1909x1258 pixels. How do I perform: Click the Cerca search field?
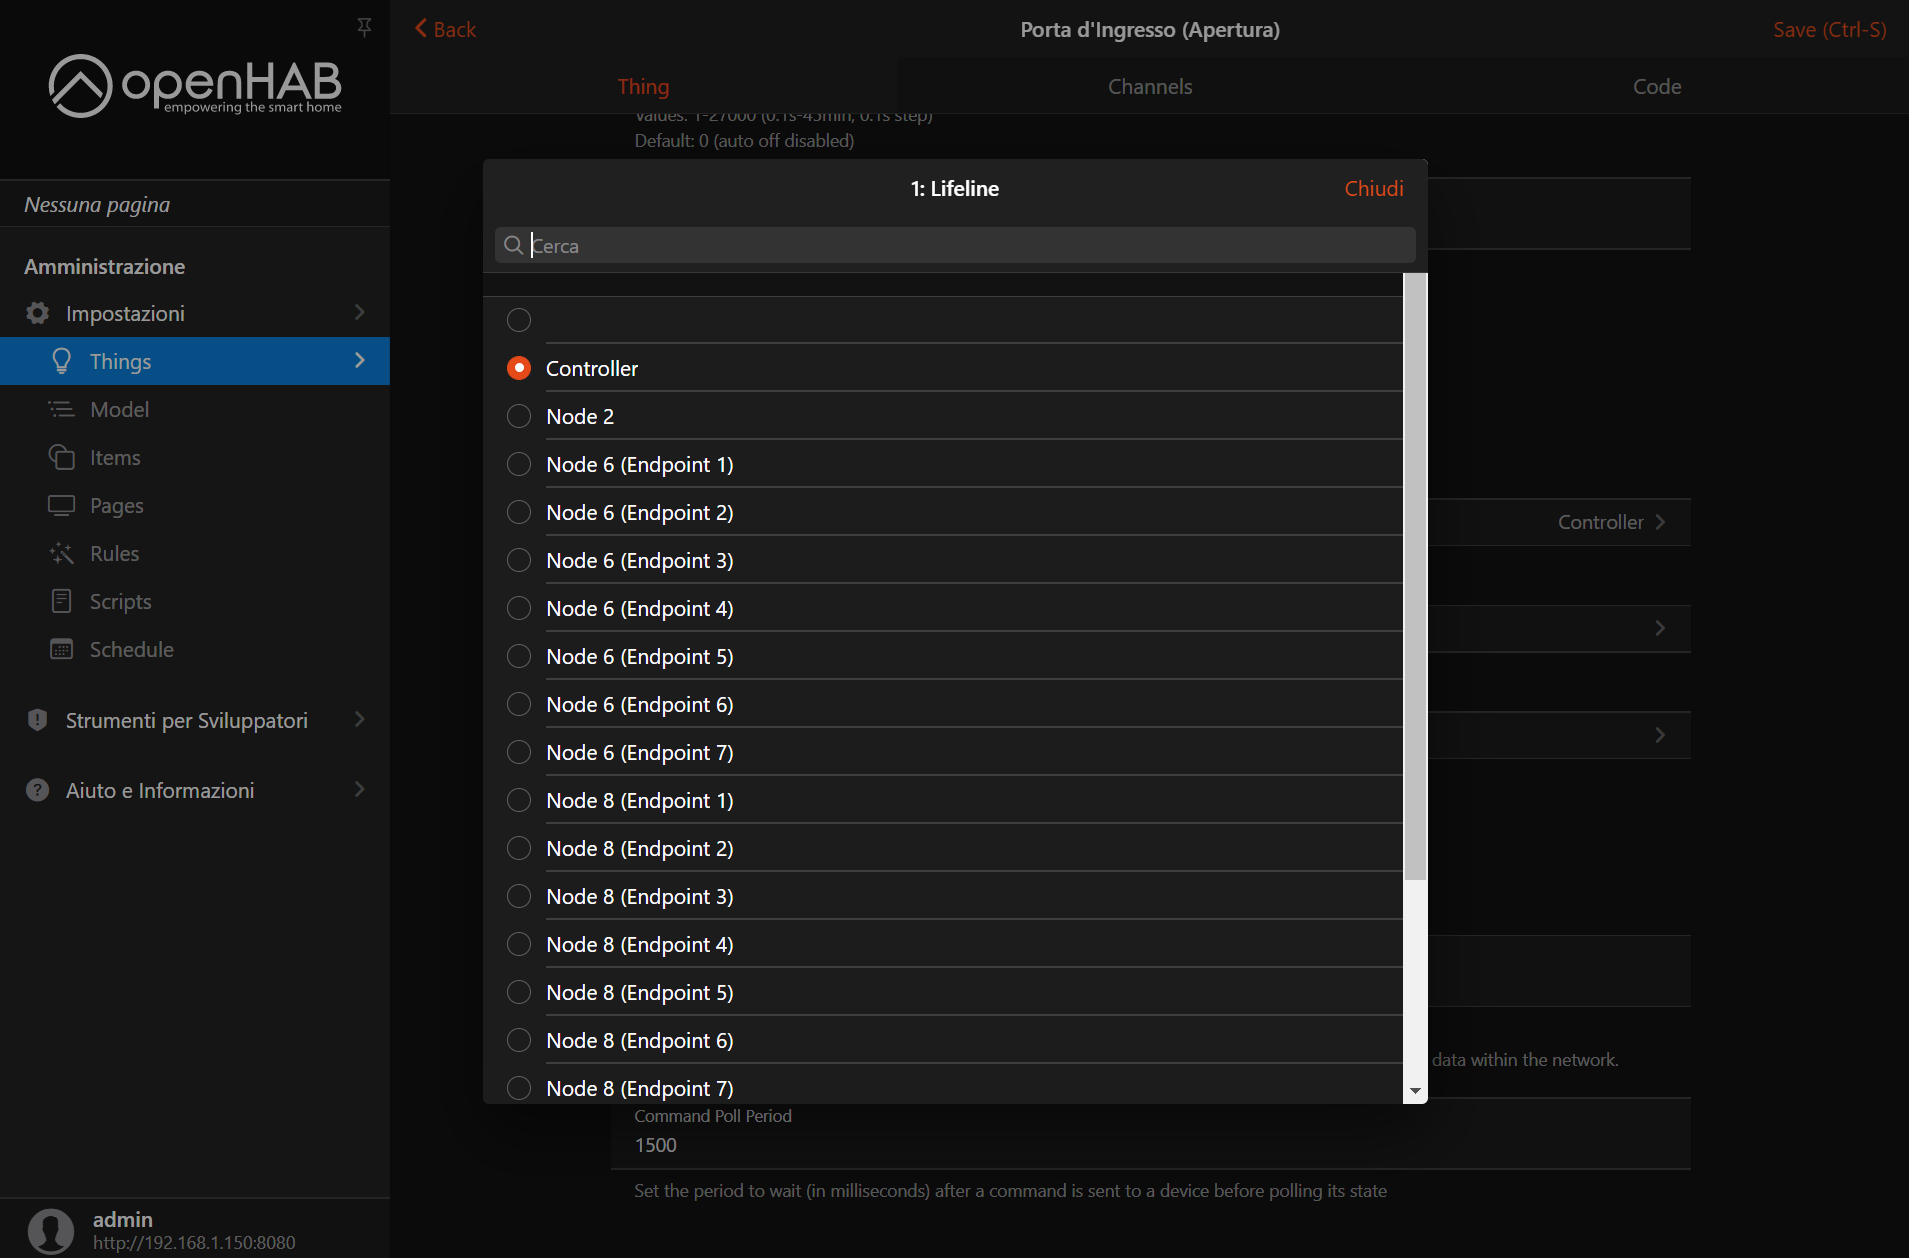(x=952, y=245)
